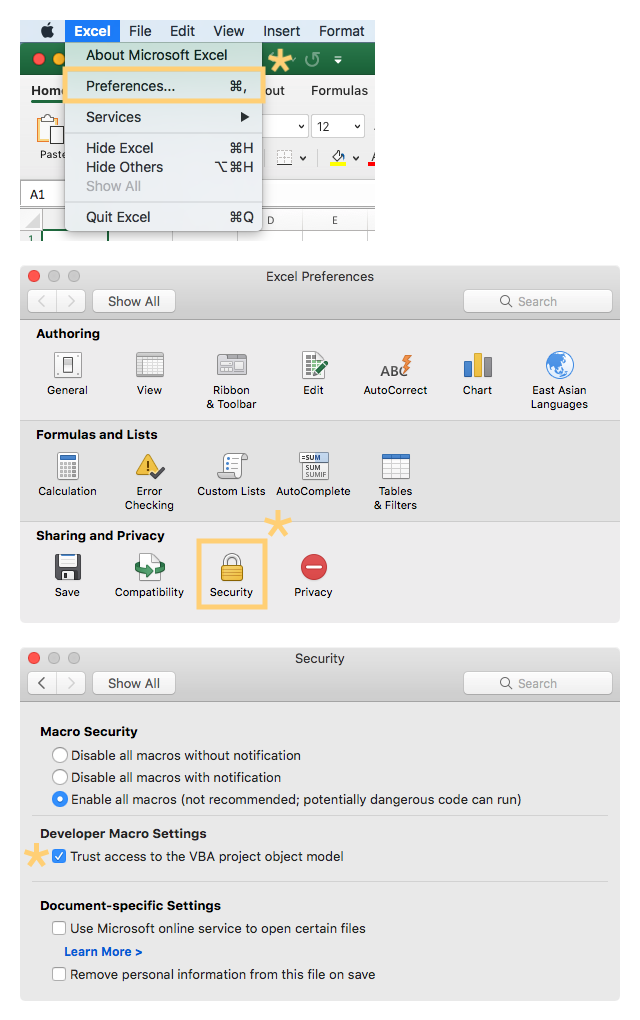This screenshot has width=640, height=1020.
Task: Select Enable all macros option
Action: pos(60,799)
